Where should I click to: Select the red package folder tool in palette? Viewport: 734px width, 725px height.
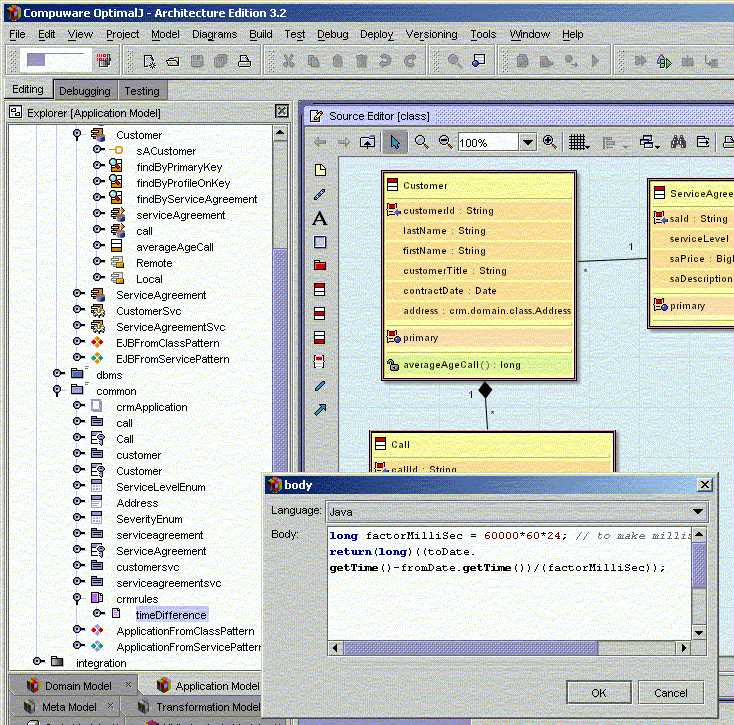[320, 265]
